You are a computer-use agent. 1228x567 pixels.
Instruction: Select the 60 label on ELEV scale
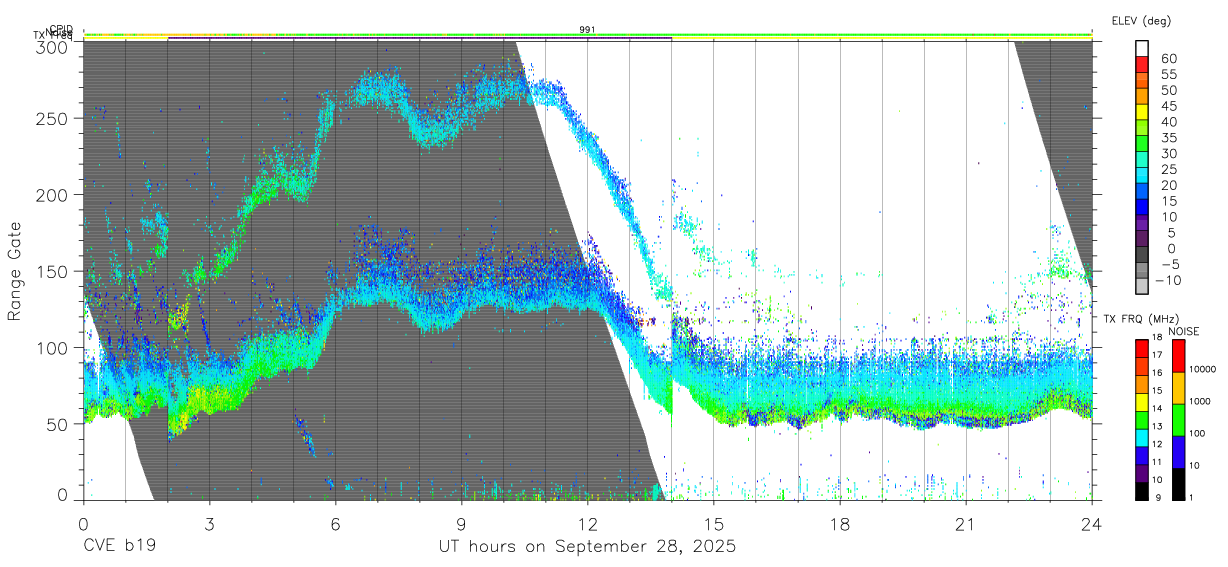(1167, 59)
